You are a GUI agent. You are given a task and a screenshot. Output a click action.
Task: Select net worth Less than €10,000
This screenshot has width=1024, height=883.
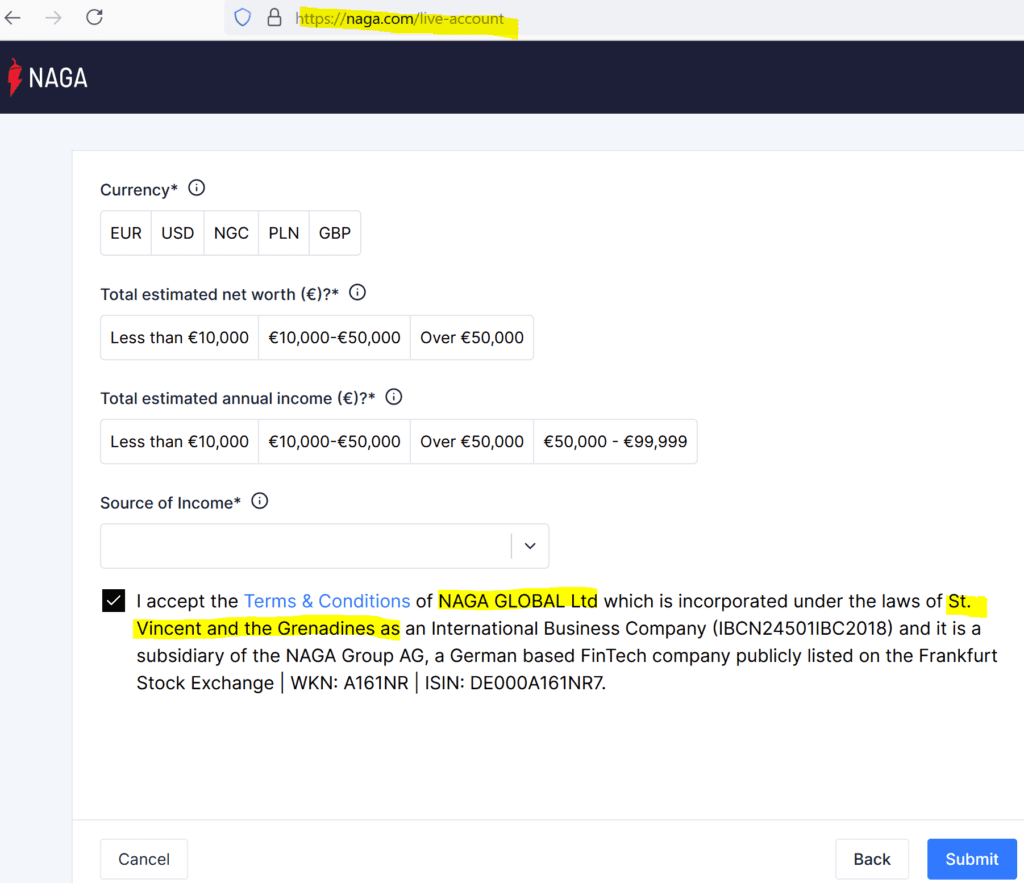coord(180,338)
